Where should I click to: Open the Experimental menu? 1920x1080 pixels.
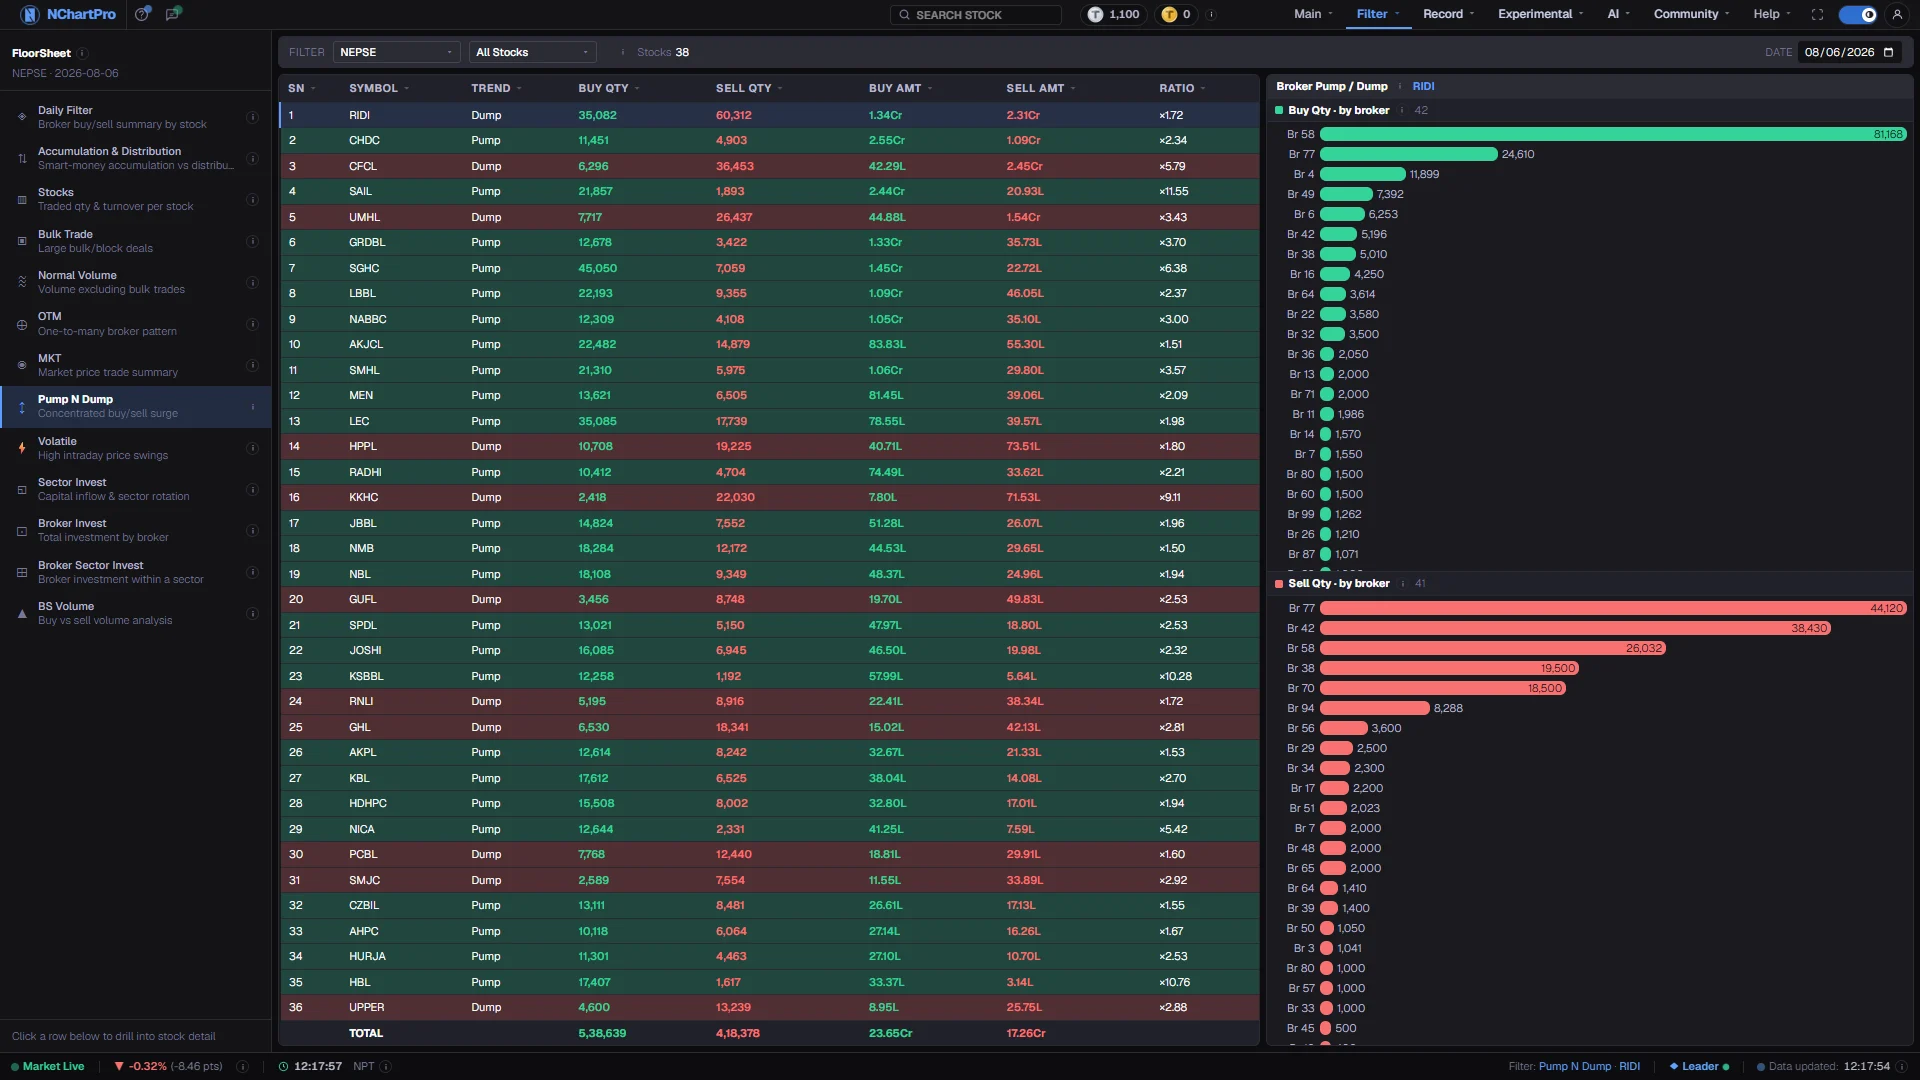coord(1540,14)
